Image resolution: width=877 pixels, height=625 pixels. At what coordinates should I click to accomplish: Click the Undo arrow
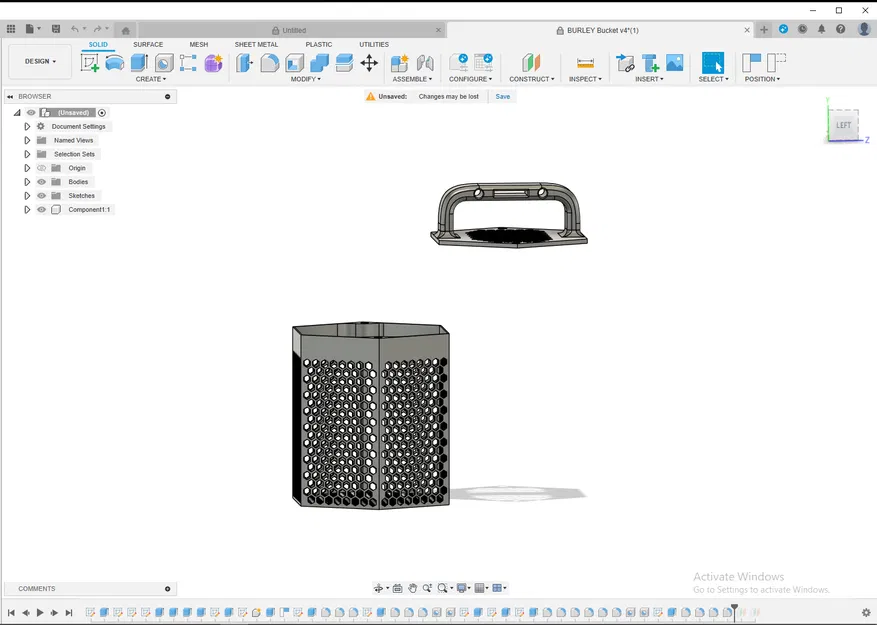[x=74, y=29]
